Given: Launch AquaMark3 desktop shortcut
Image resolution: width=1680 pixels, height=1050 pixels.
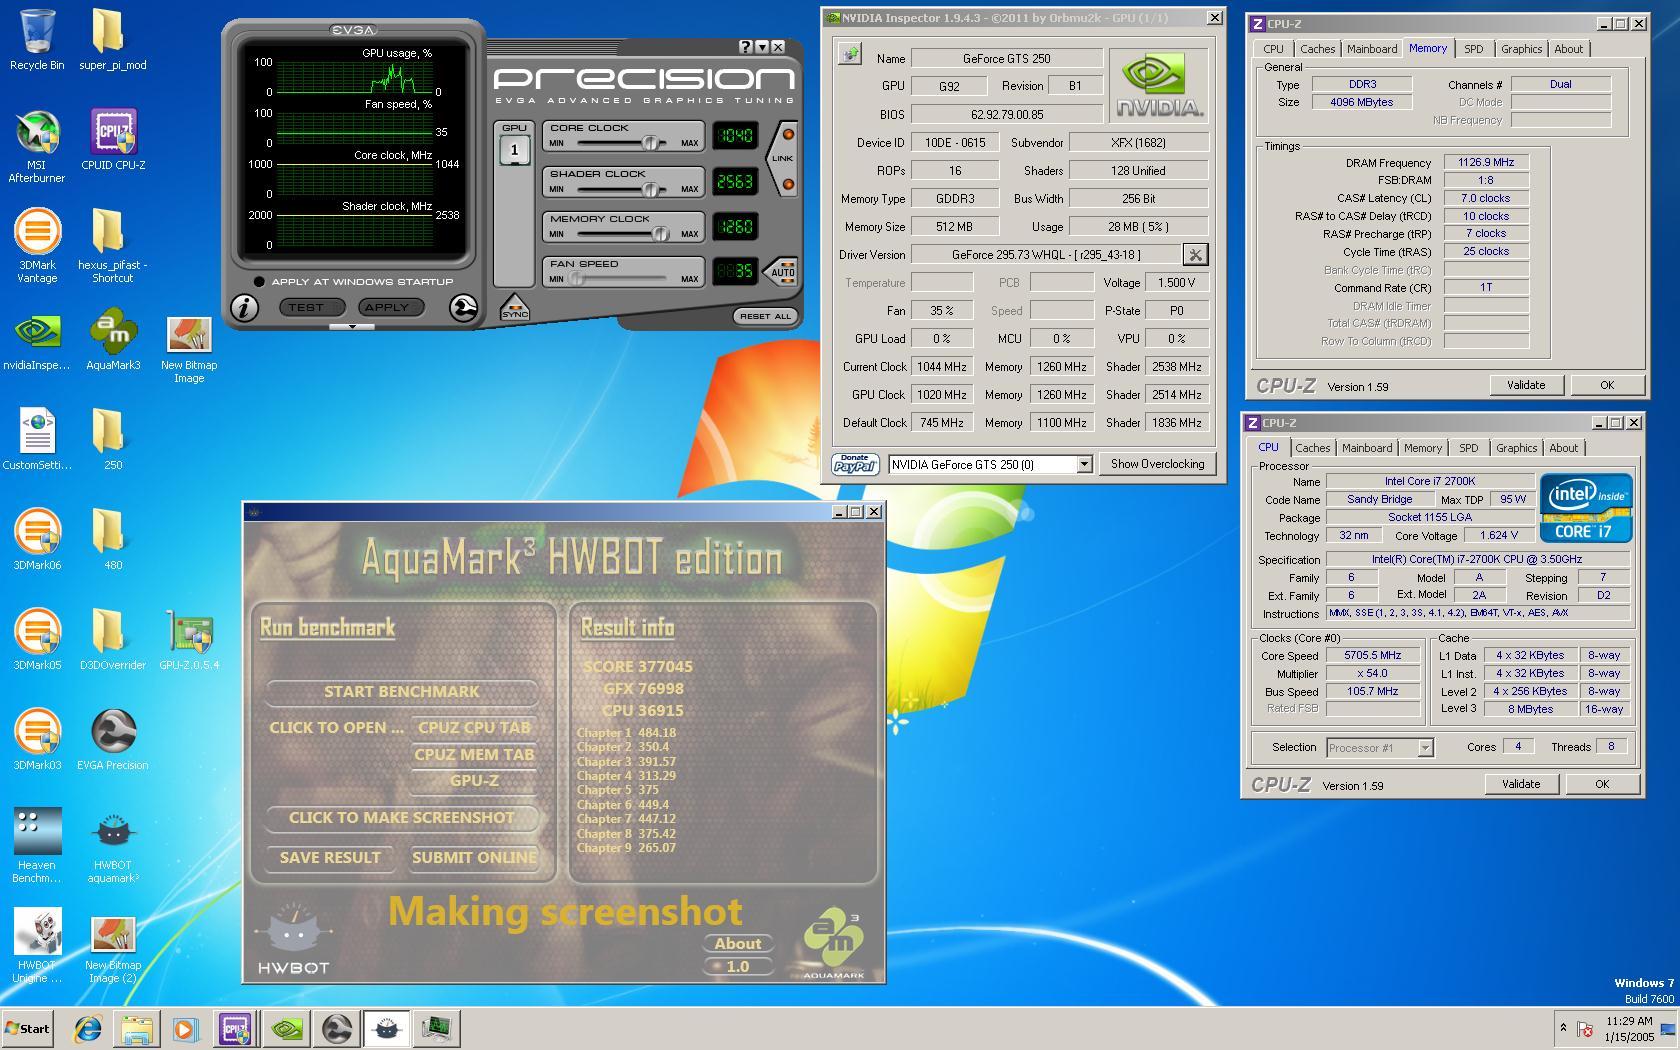Looking at the screenshot, I should [x=113, y=340].
